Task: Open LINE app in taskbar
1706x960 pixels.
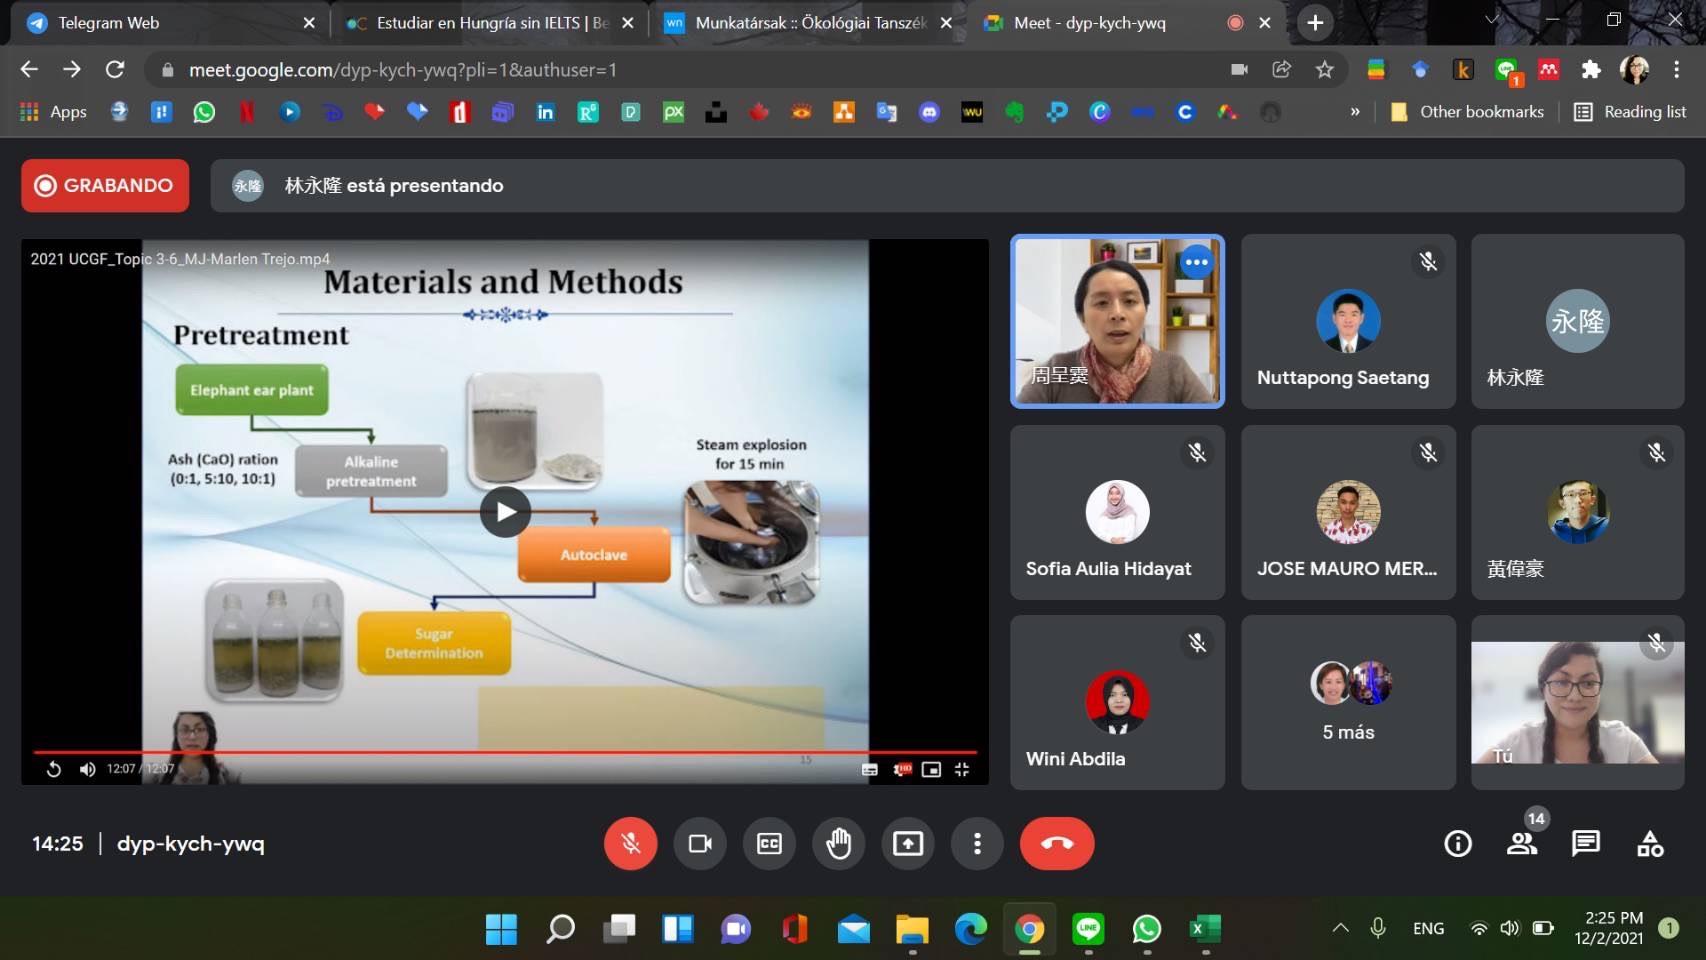Action: point(1088,929)
